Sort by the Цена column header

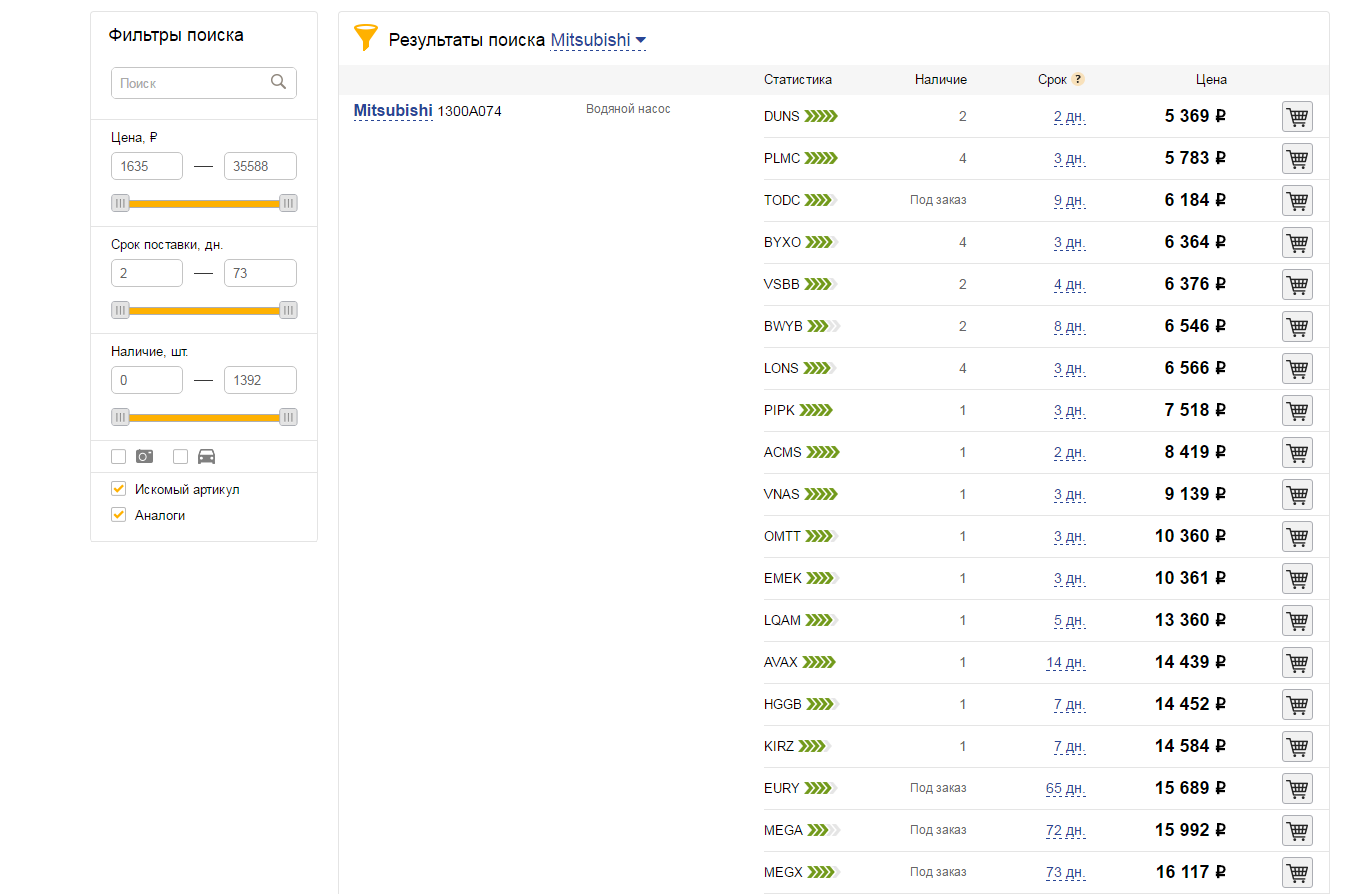(x=1211, y=80)
